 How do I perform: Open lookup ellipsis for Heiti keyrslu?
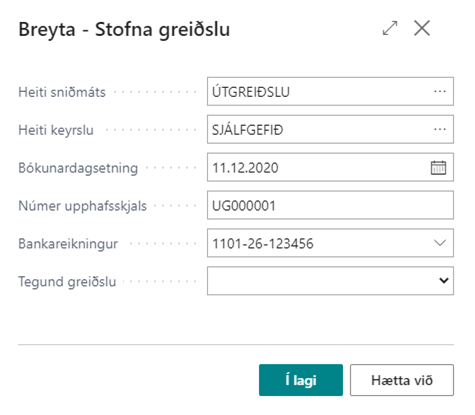pos(440,129)
